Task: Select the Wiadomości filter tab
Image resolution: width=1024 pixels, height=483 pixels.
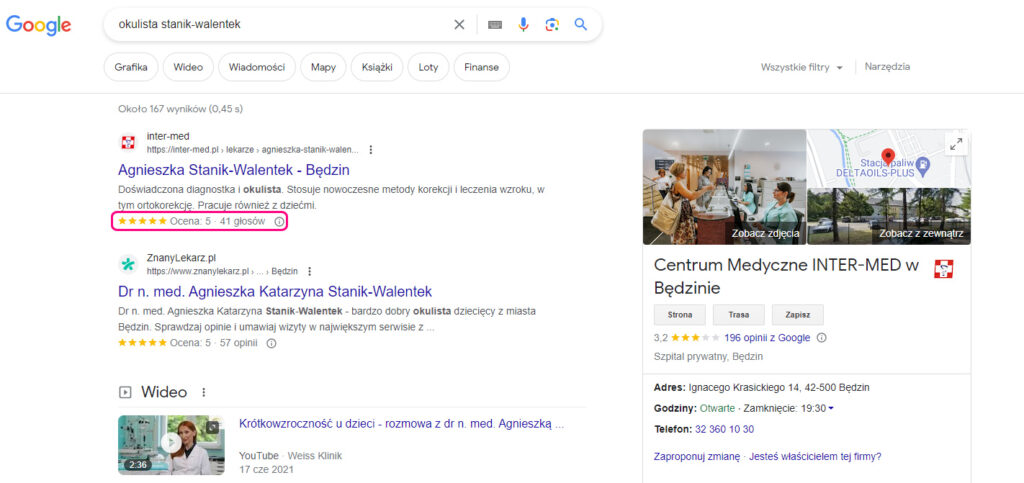Action: coord(257,67)
